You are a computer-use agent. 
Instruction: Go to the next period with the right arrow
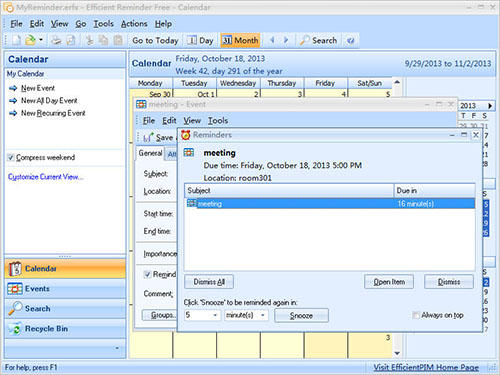click(x=286, y=40)
